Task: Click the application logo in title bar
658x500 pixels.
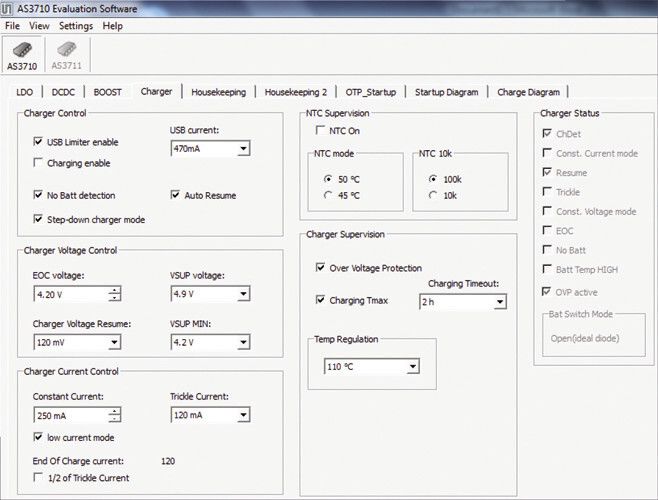Action: click(x=7, y=8)
